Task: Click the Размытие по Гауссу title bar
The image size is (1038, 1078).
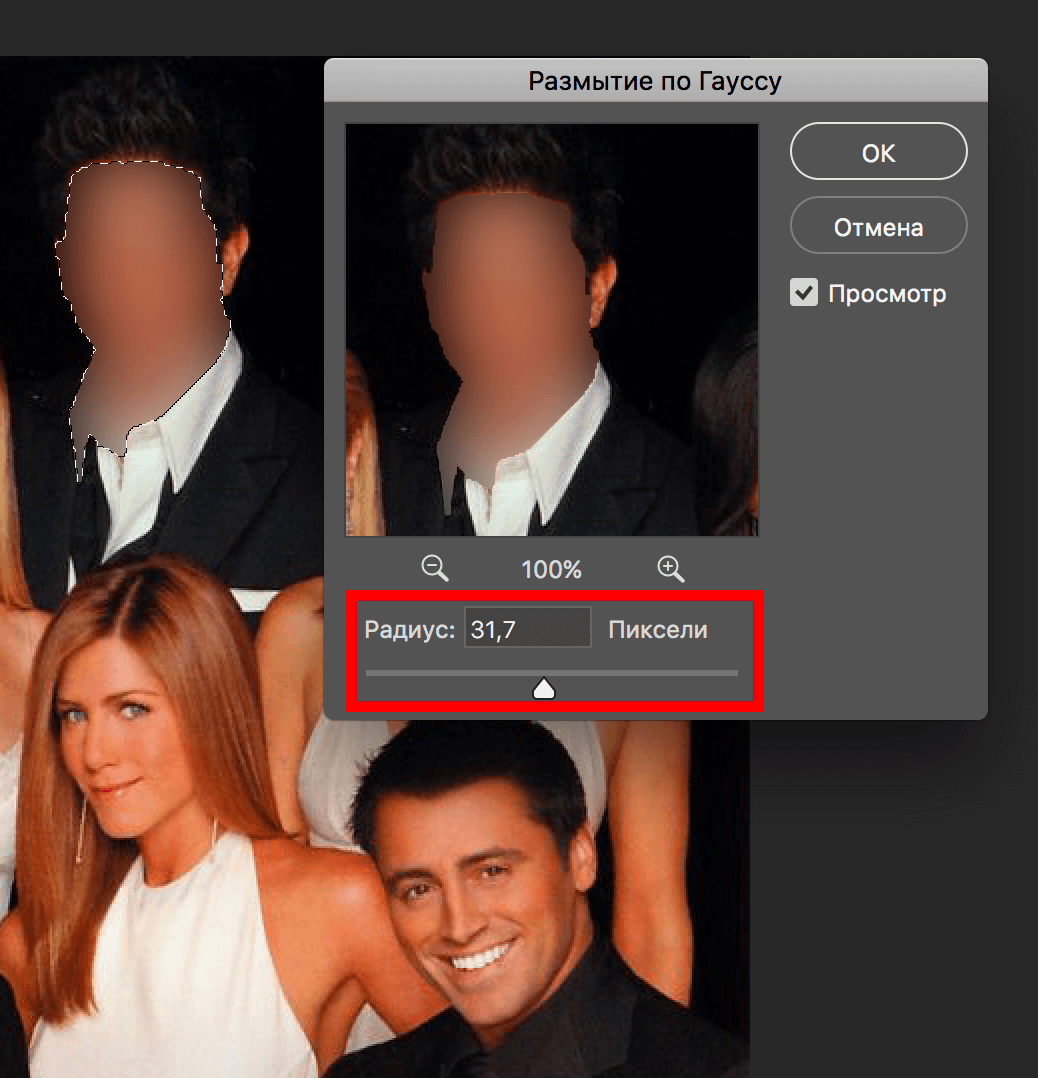Action: coord(655,81)
